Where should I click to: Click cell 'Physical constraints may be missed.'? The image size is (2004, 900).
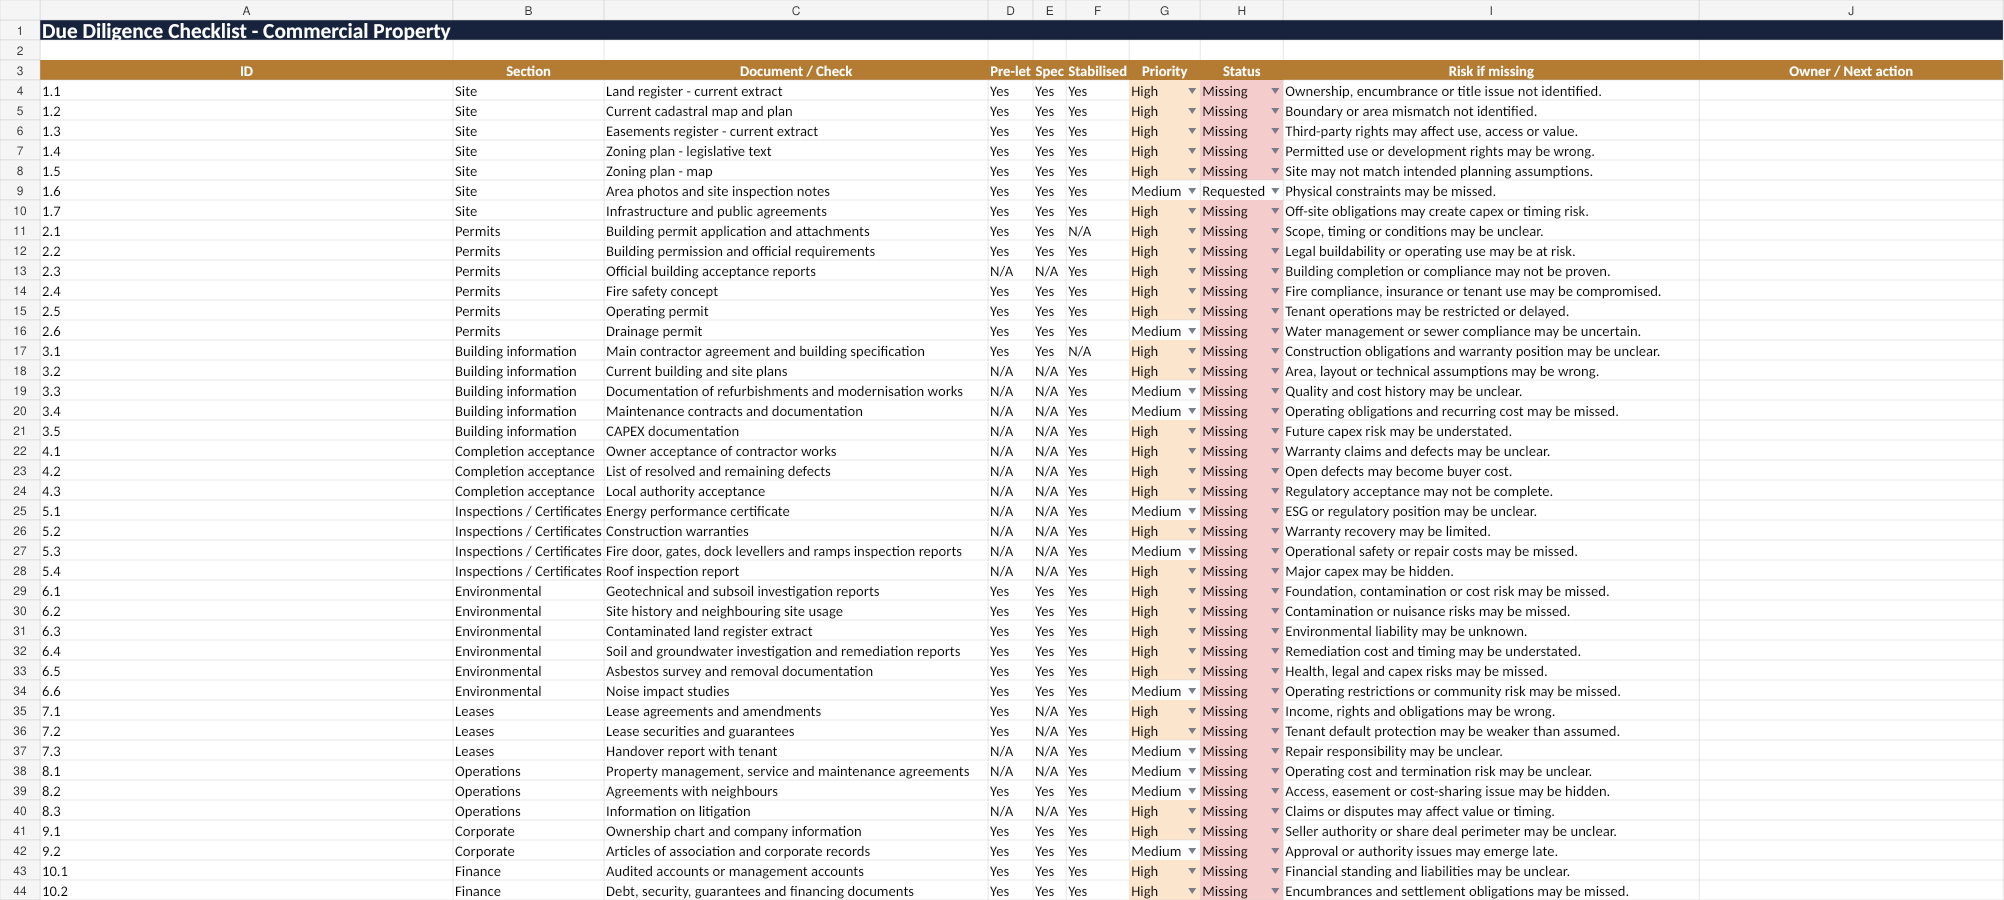point(1491,191)
